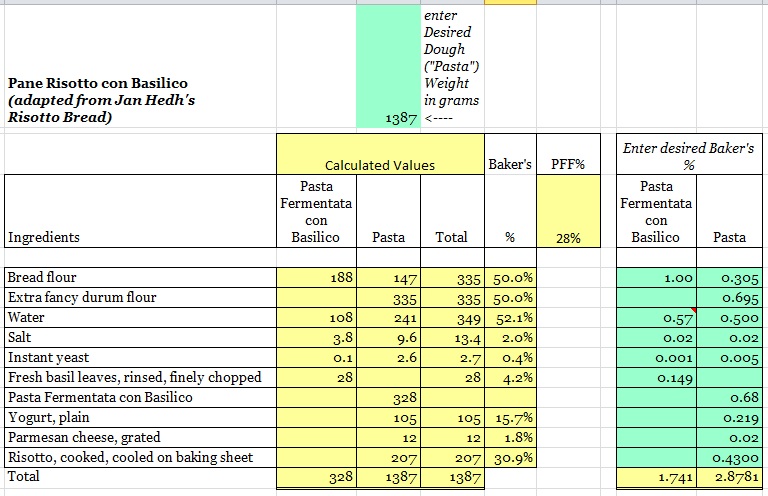The height and width of the screenshot is (496, 768).
Task: Click the Risotto 30.9% baker's percent cell
Action: tap(510, 458)
